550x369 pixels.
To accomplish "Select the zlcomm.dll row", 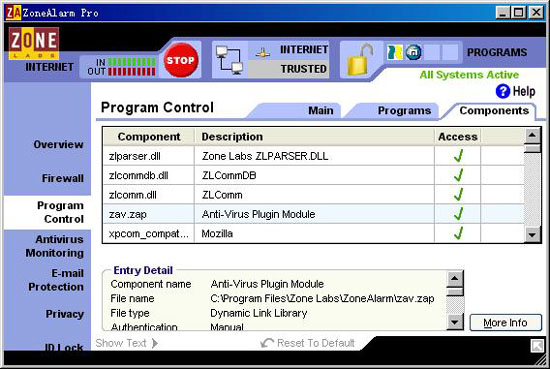I will point(314,195).
